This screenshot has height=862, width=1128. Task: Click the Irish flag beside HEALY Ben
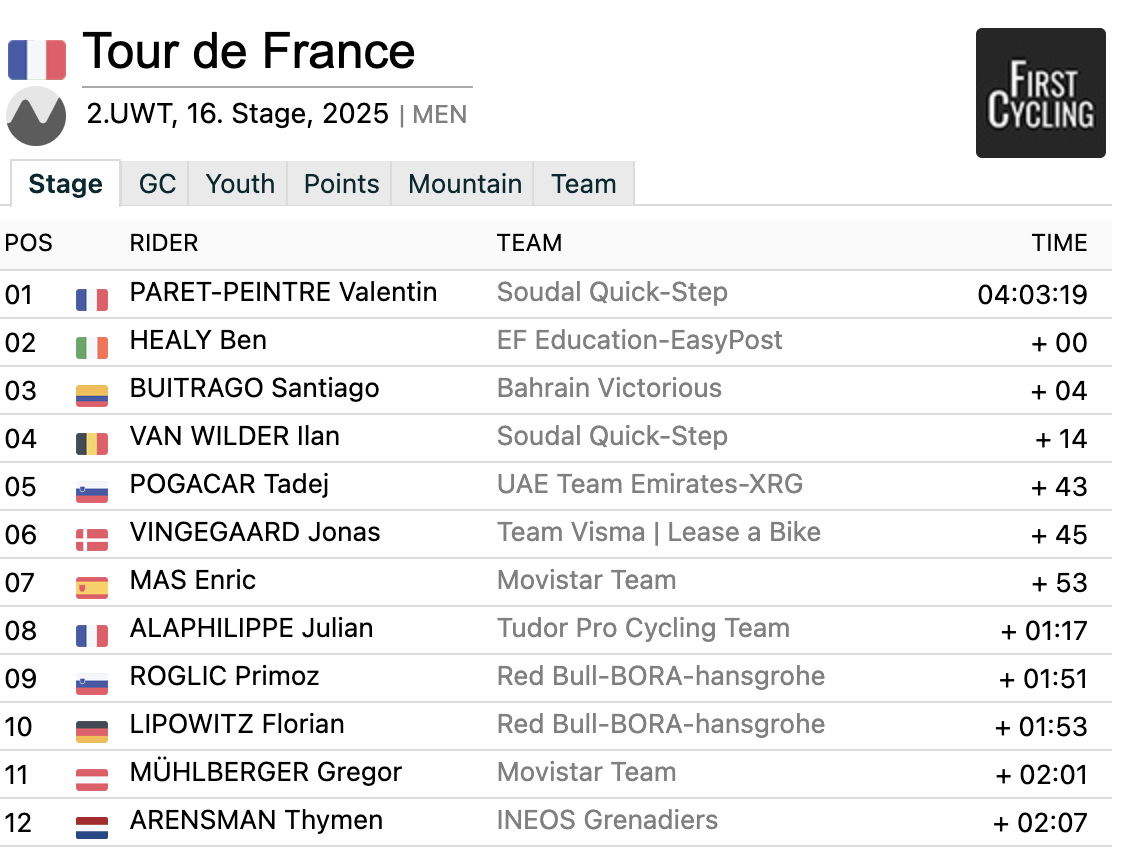(92, 348)
